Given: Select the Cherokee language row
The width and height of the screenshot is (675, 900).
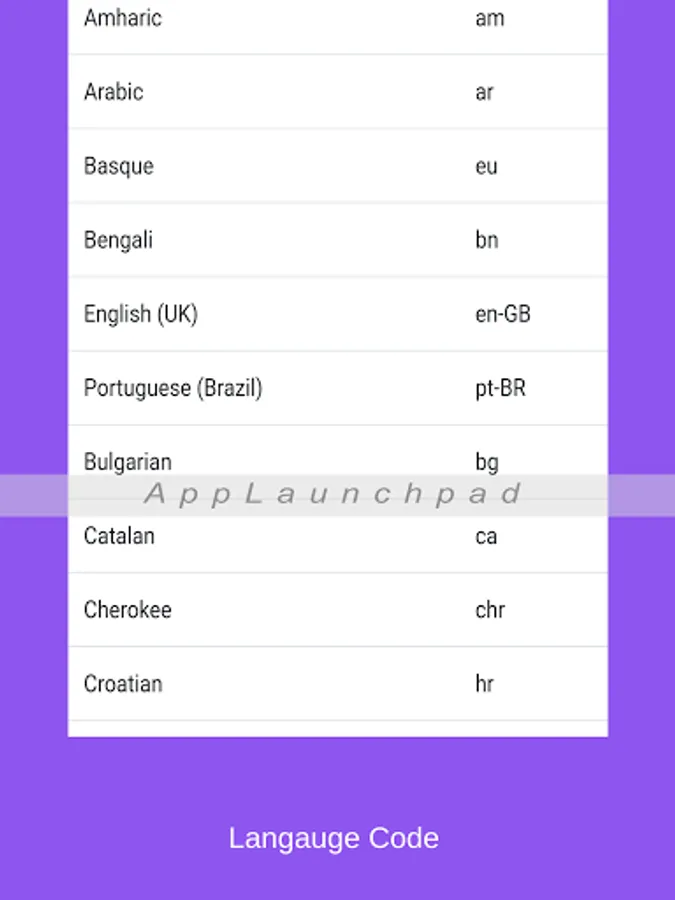Looking at the screenshot, I should (127, 610).
